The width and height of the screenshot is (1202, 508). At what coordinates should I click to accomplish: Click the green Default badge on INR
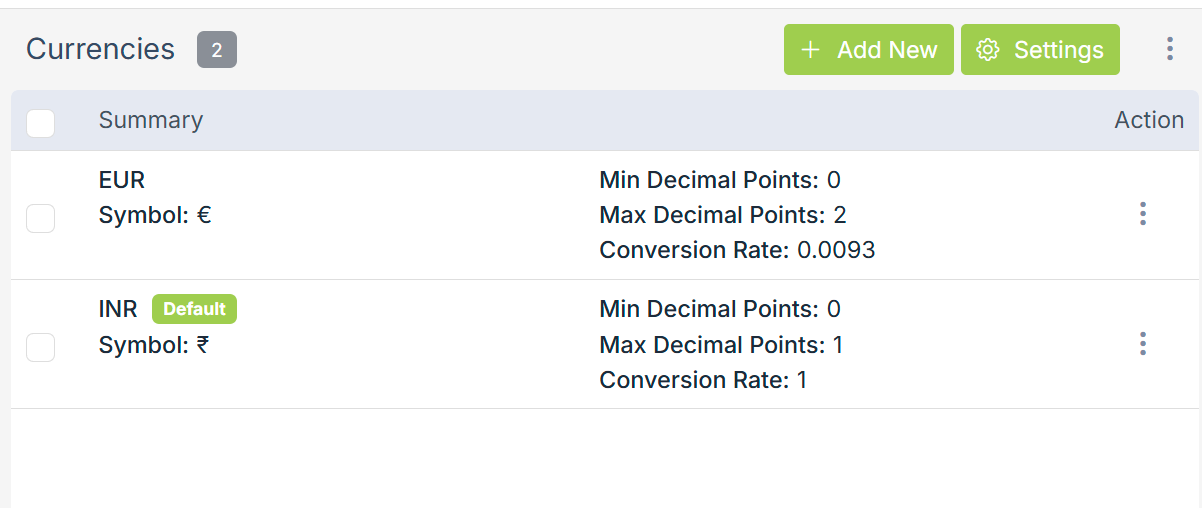[x=194, y=309]
